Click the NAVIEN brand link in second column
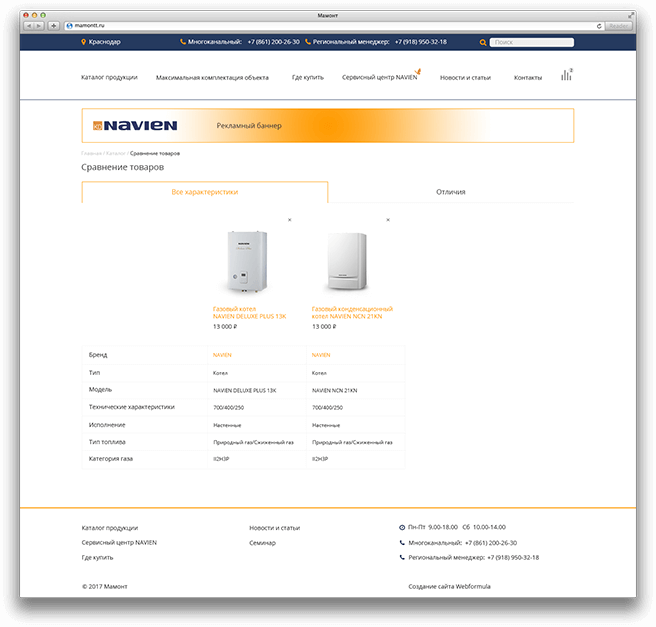The image size is (656, 627). click(x=321, y=355)
